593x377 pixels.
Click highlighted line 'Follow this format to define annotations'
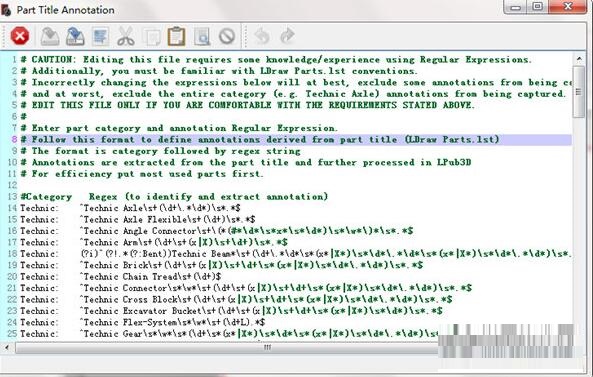[x=260, y=140]
